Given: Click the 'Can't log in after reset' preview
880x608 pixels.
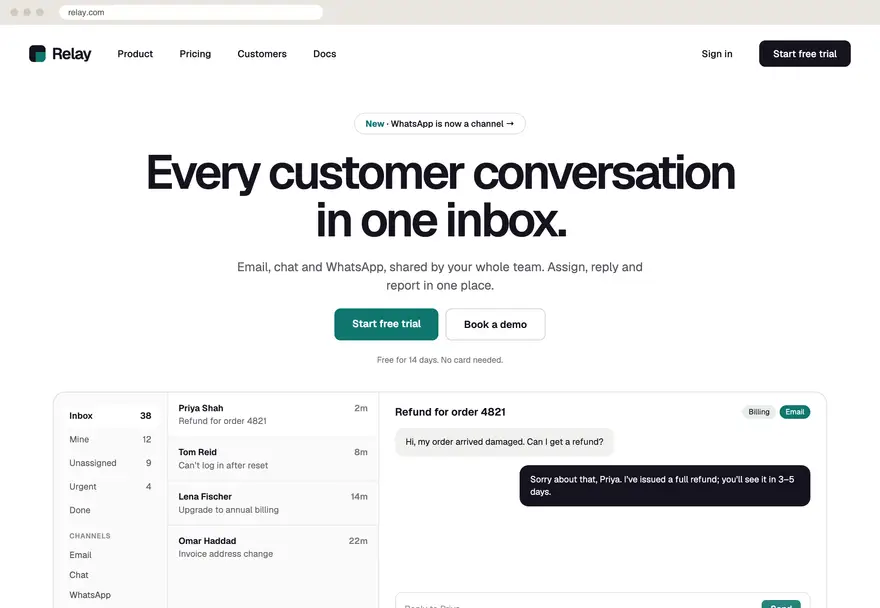Looking at the screenshot, I should click(x=223, y=465).
